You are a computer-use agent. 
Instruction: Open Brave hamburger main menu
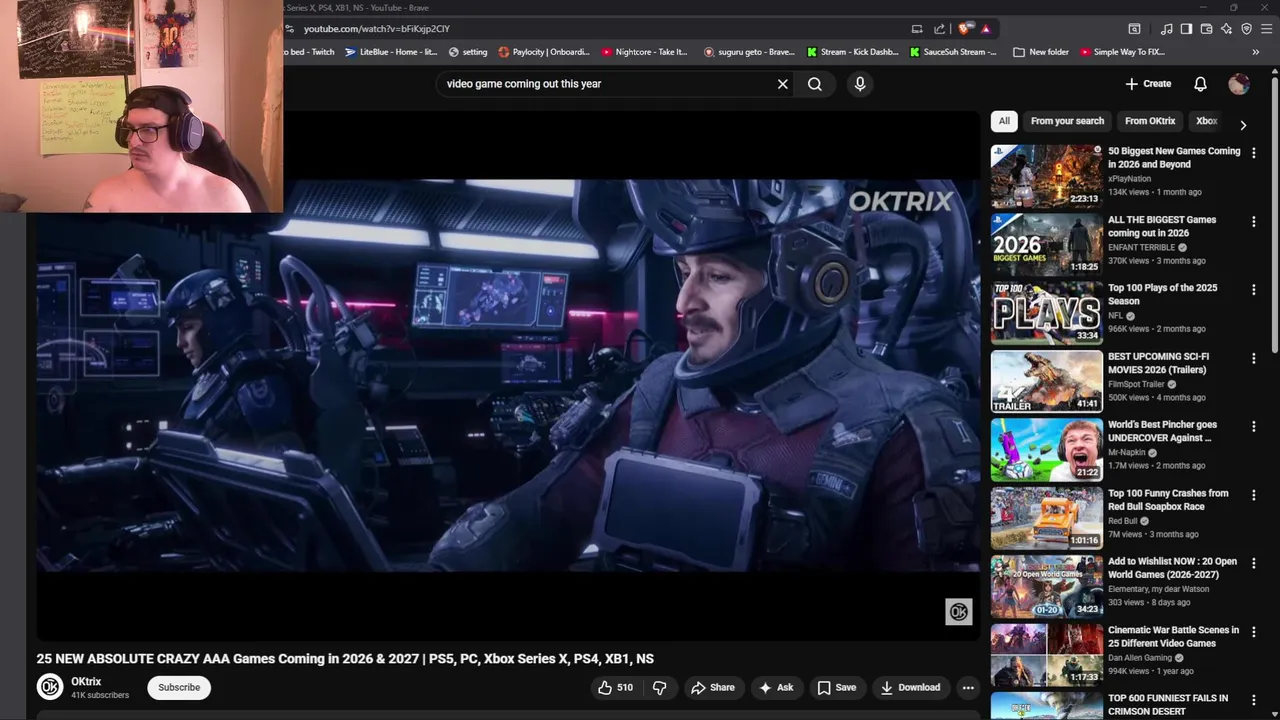(1267, 29)
